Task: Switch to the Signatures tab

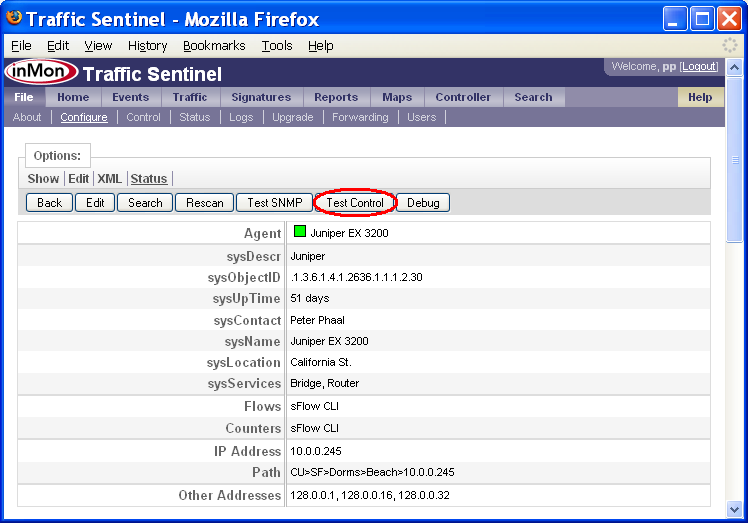Action: (261, 97)
